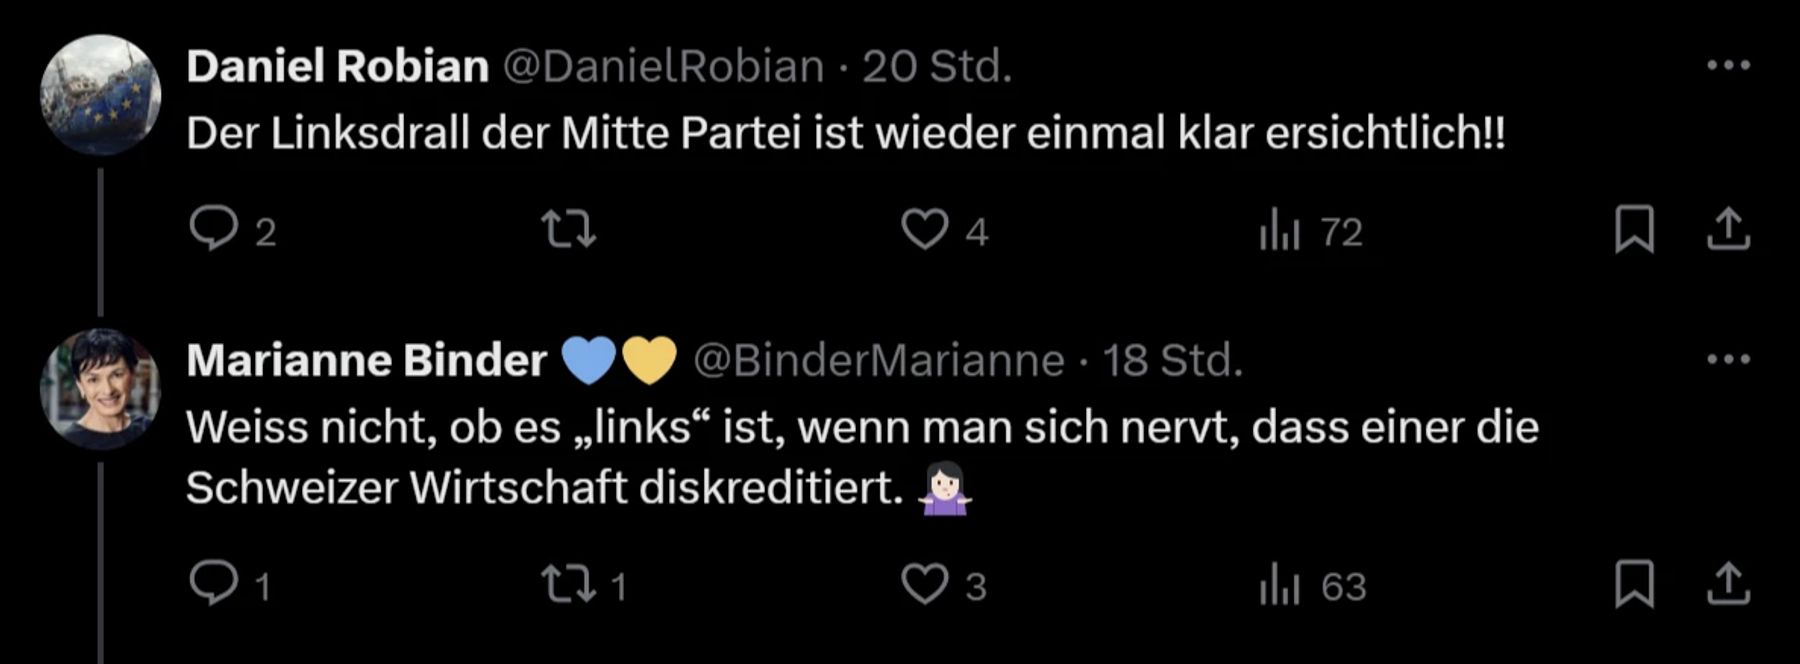Like Marianne Binder's tweet
The image size is (1800, 664).
pyautogui.click(x=924, y=585)
